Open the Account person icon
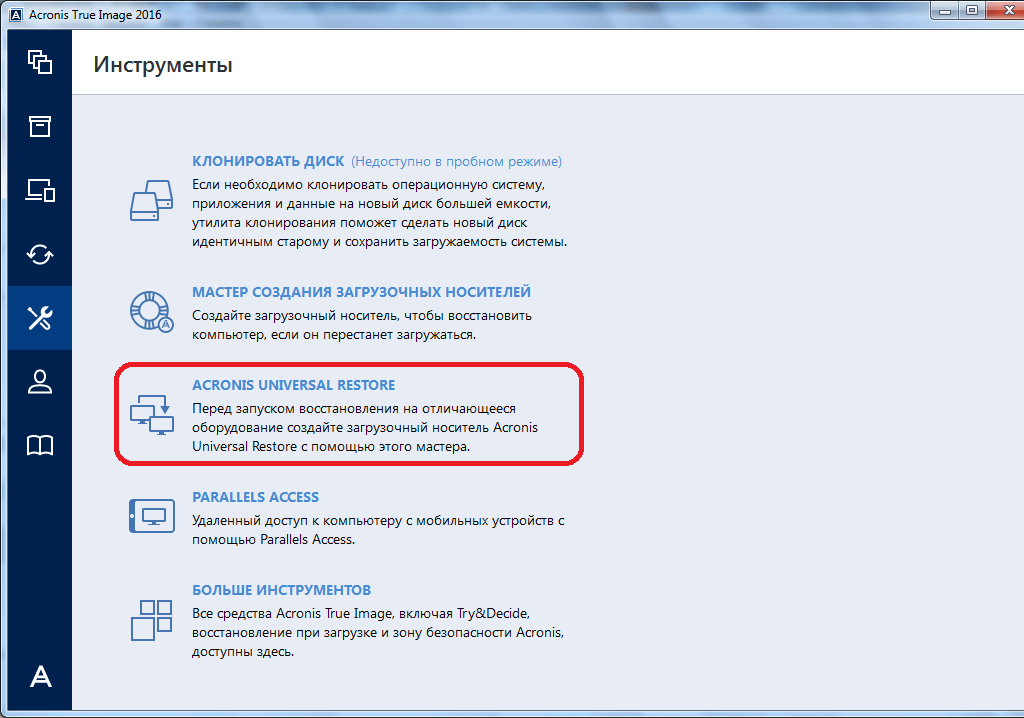This screenshot has width=1024, height=718. (40, 382)
